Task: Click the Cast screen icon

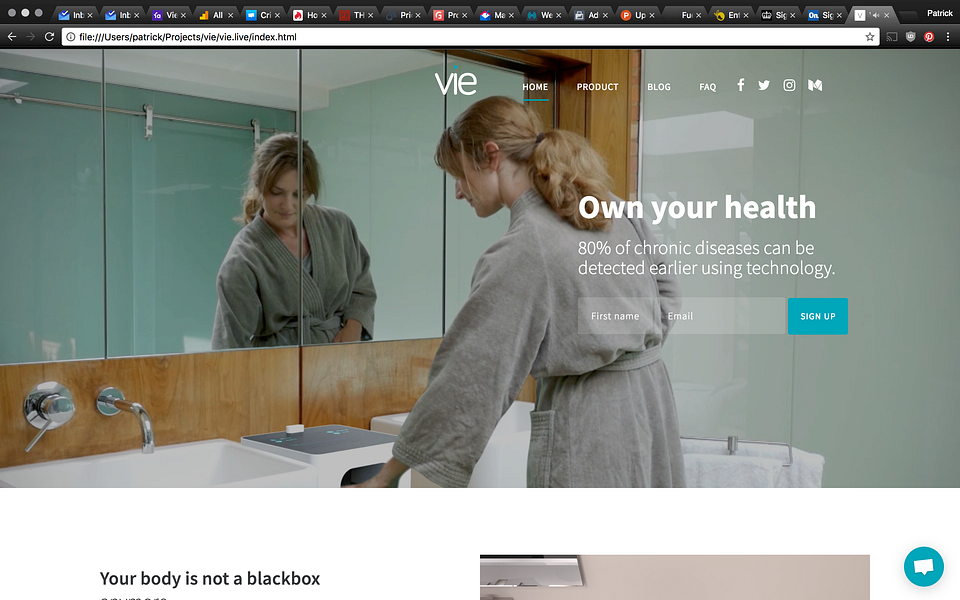Action: point(892,37)
